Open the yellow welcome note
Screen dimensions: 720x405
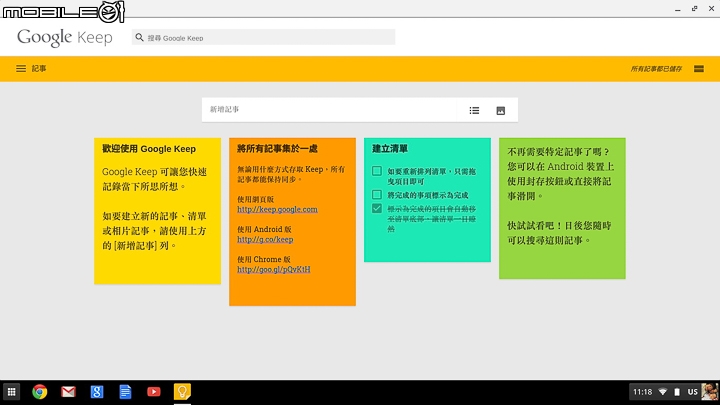pyautogui.click(x=158, y=211)
